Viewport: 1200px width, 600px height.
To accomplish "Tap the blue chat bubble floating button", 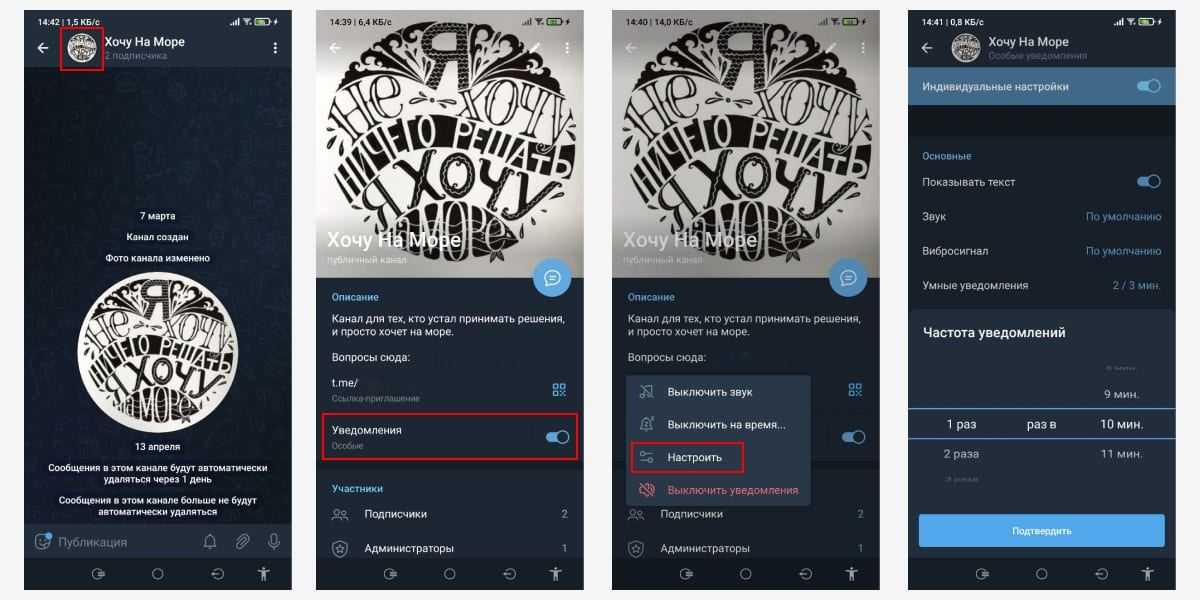I will tap(552, 277).
